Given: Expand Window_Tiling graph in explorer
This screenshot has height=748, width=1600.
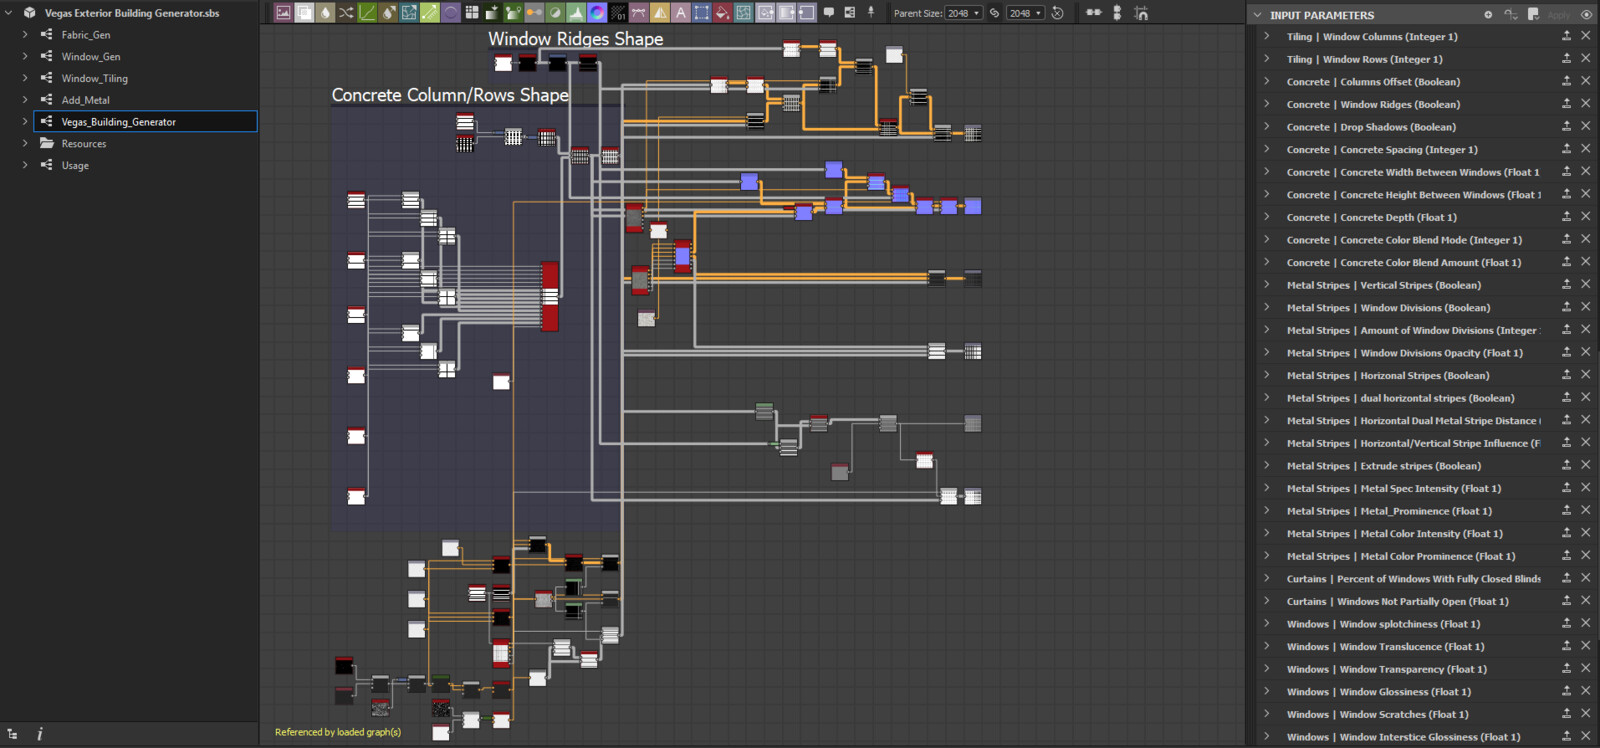Looking at the screenshot, I should click(x=25, y=78).
